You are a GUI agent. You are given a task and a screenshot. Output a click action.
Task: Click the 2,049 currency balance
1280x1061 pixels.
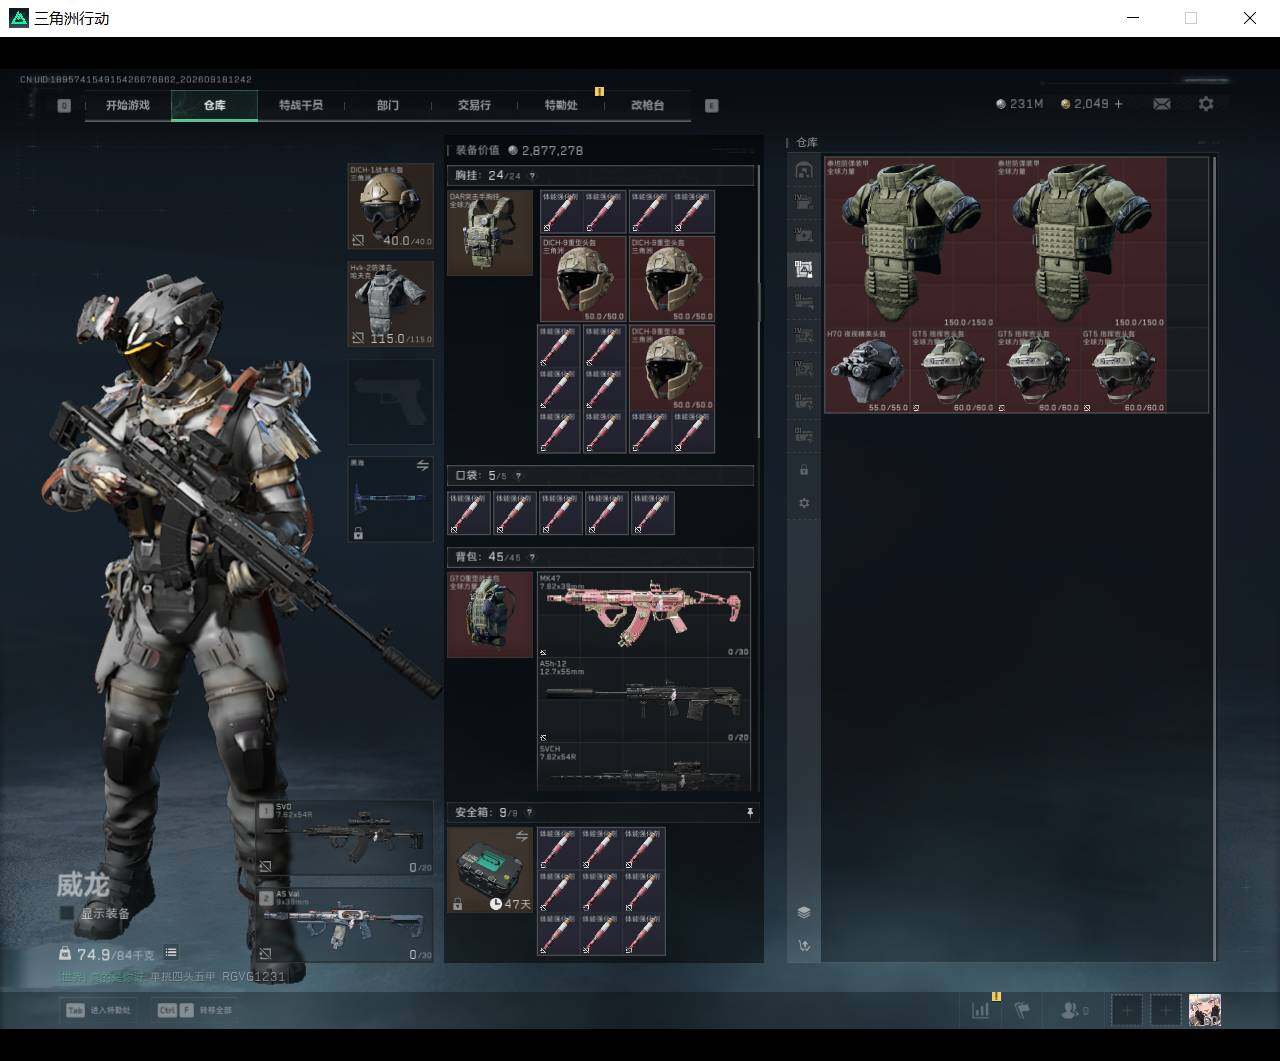[1085, 104]
